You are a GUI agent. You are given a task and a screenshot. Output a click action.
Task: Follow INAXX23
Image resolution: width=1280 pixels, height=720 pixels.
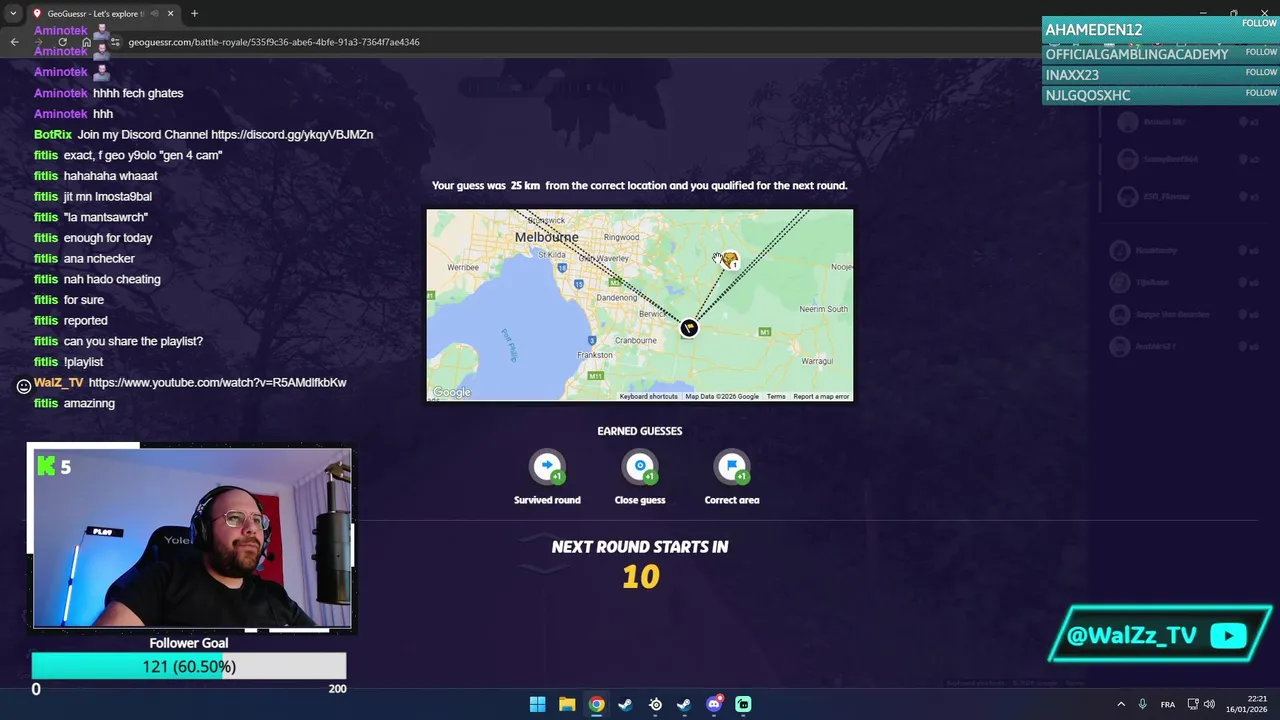point(1260,72)
